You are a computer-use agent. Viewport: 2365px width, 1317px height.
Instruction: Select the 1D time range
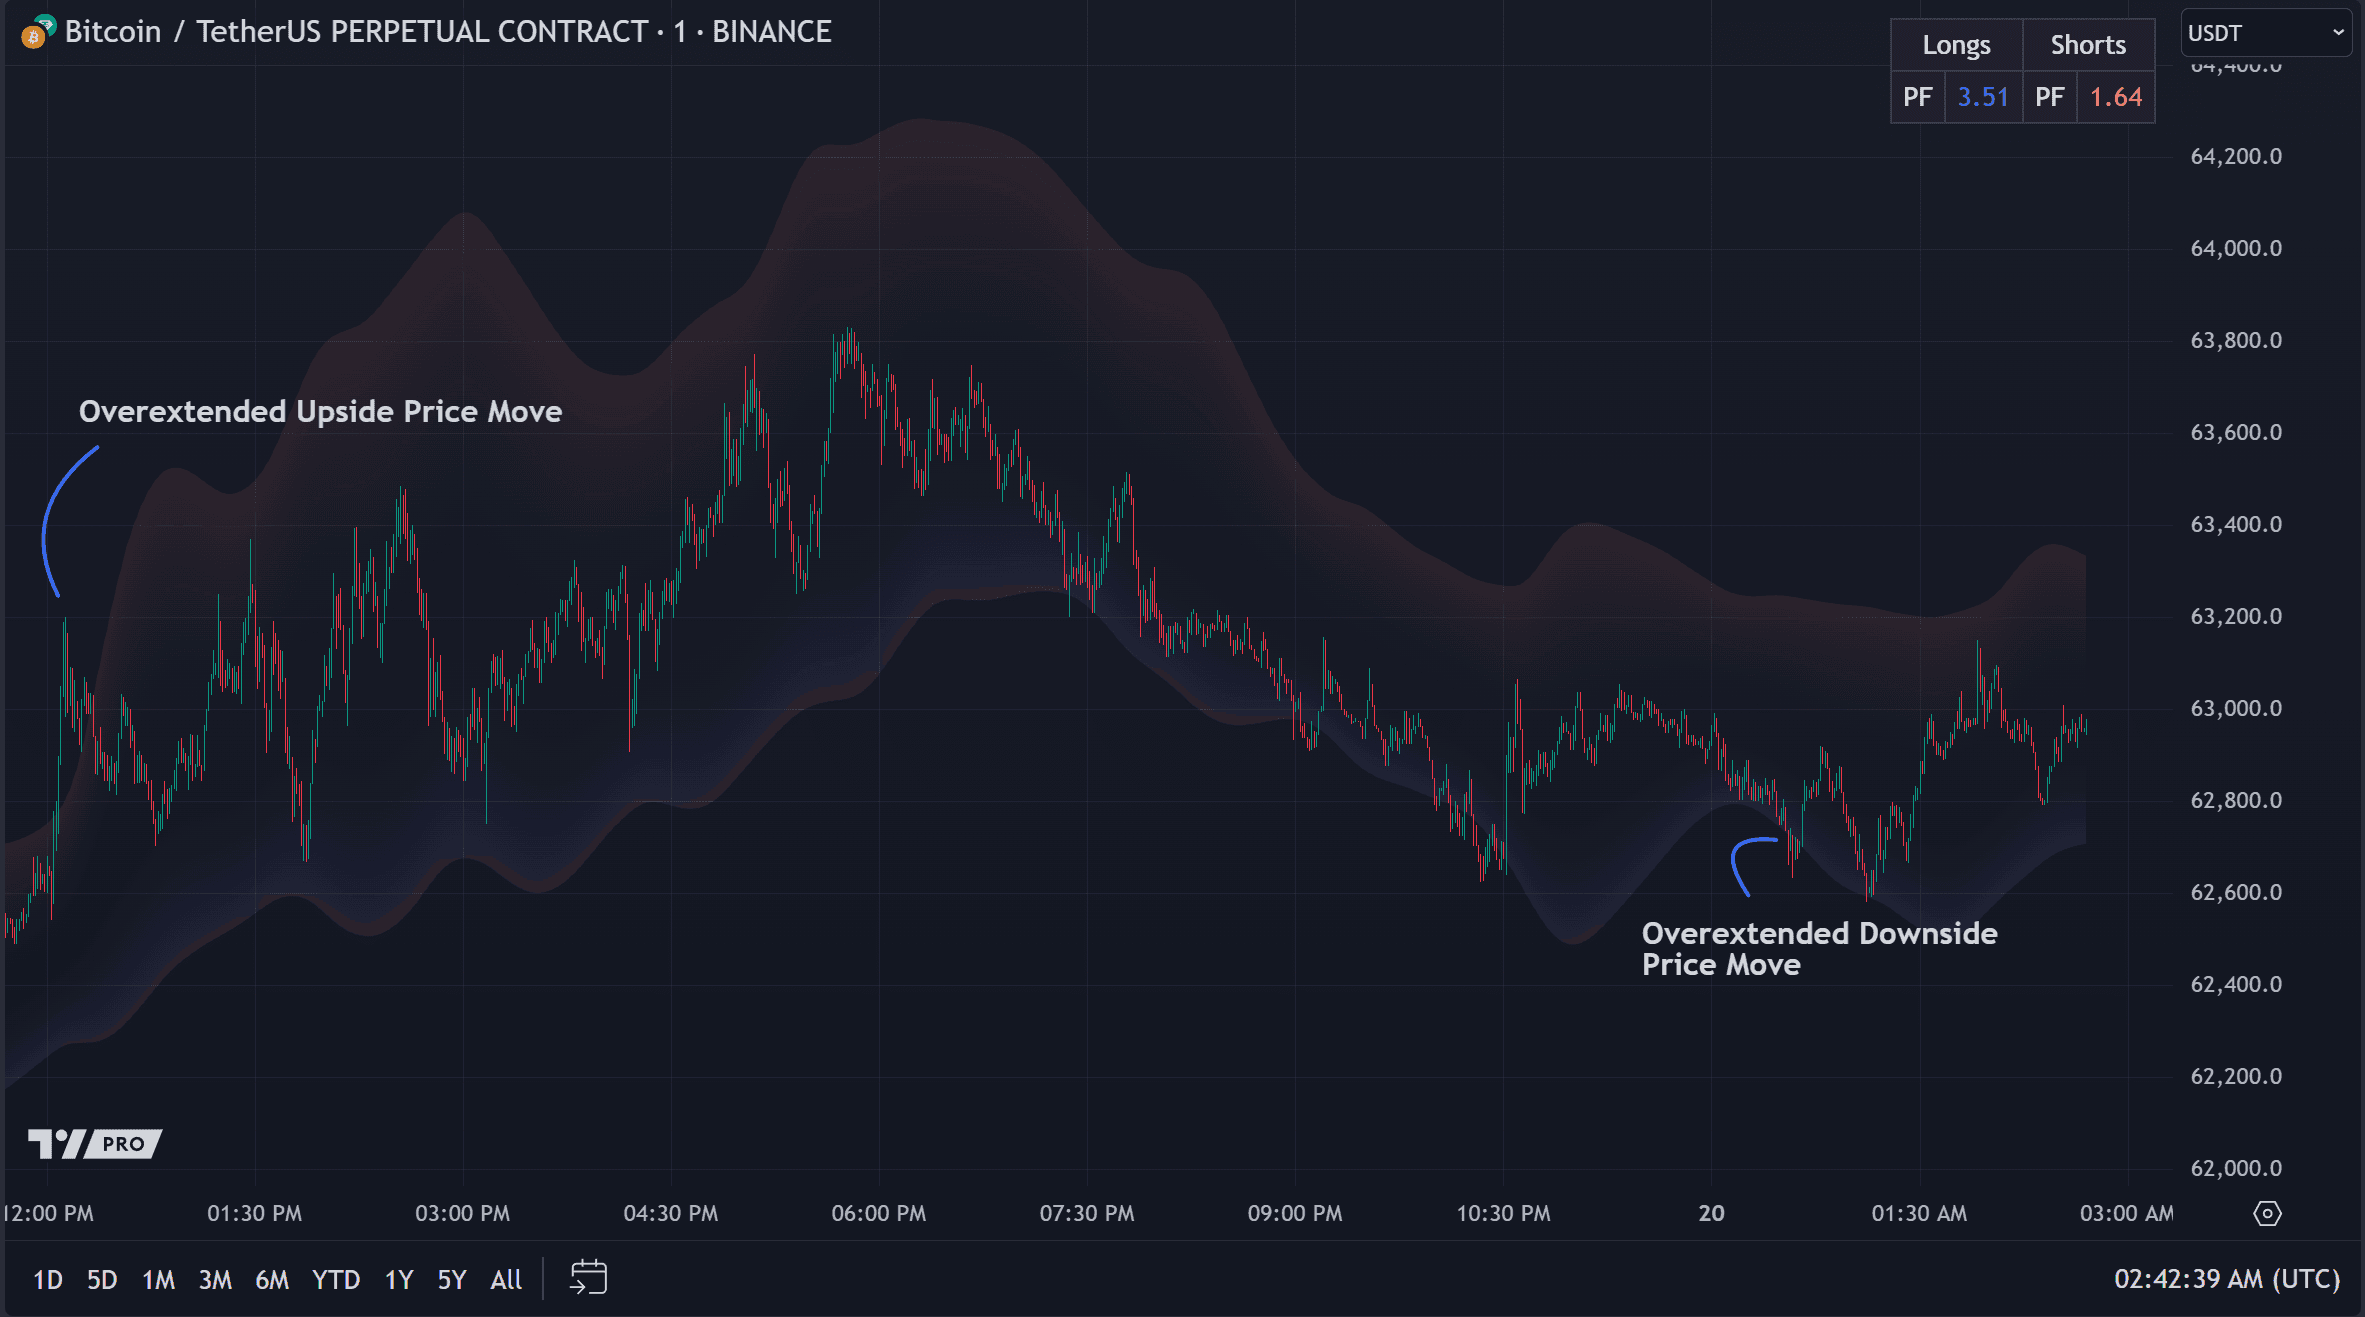[47, 1279]
